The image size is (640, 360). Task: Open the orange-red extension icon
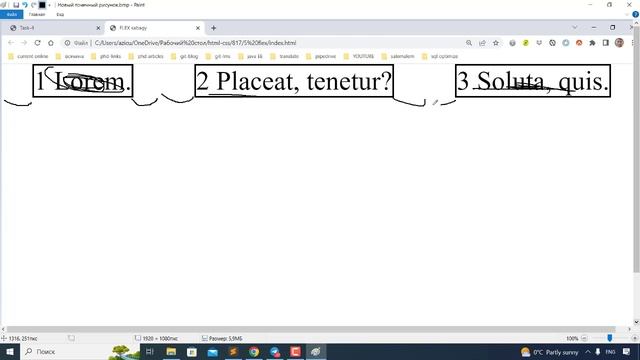pos(579,43)
